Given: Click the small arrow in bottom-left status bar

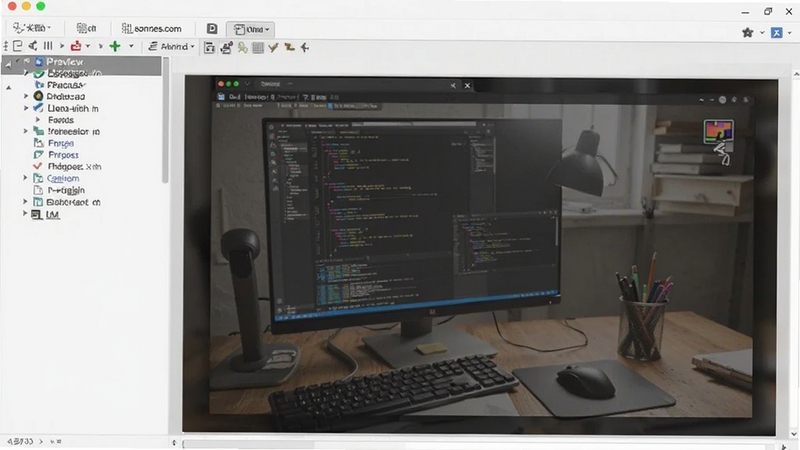Looking at the screenshot, I should 41,441.
